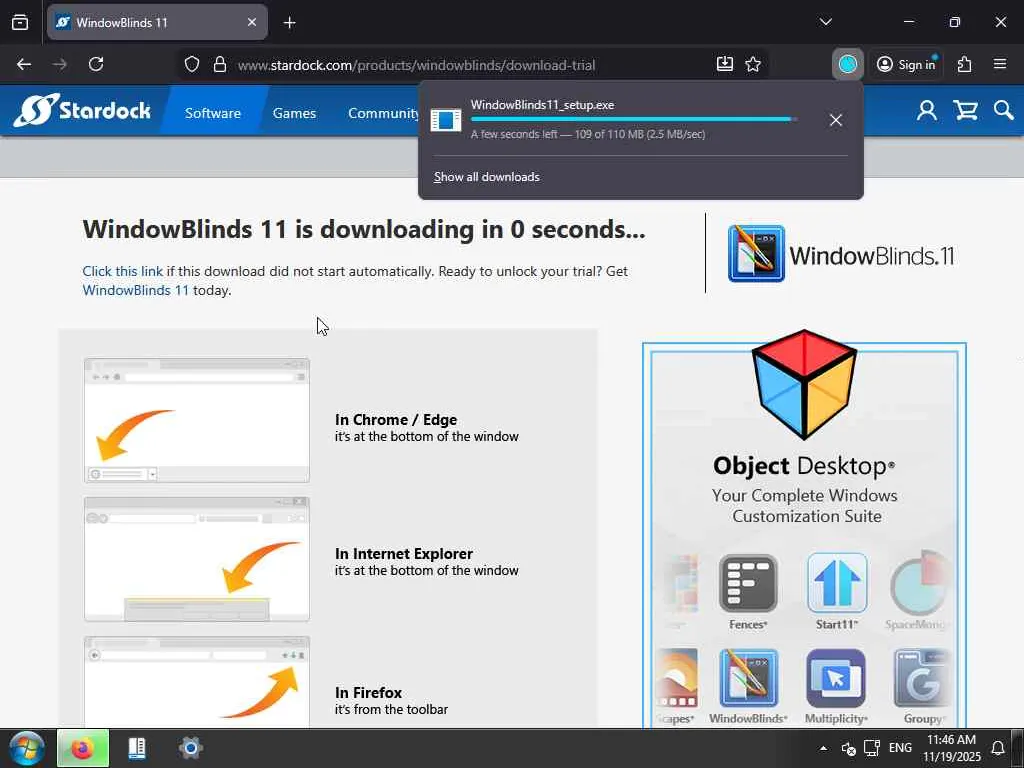Click the WindowBlinds.11 product logo
Image resolution: width=1024 pixels, height=768 pixels.
pos(841,254)
